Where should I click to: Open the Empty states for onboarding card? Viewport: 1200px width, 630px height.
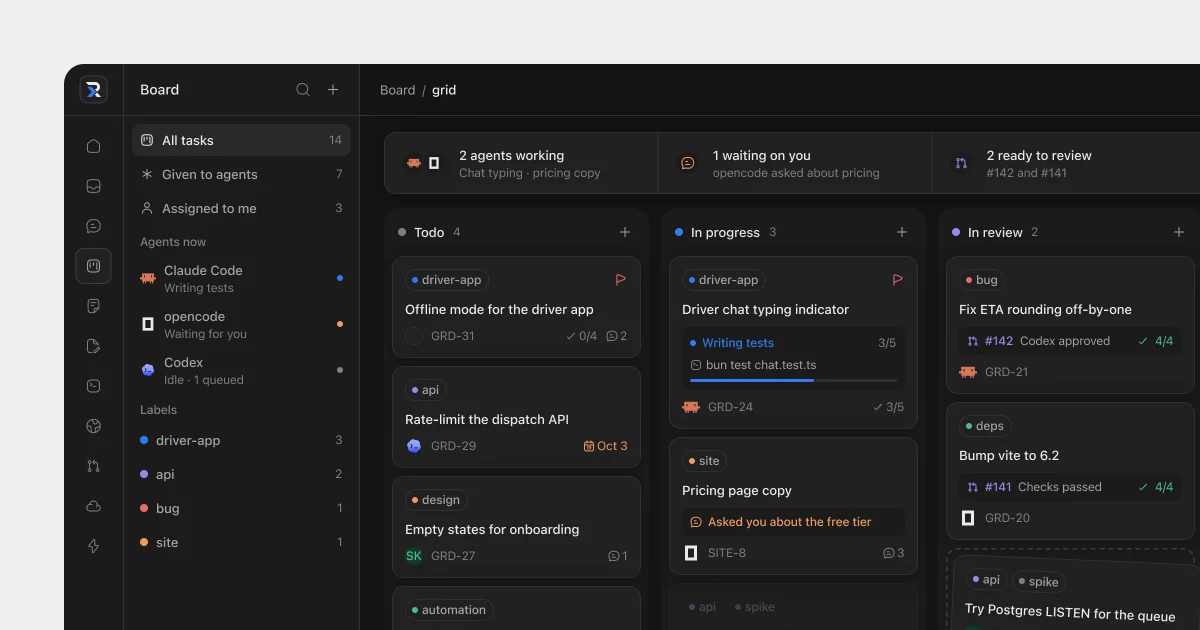click(x=516, y=527)
